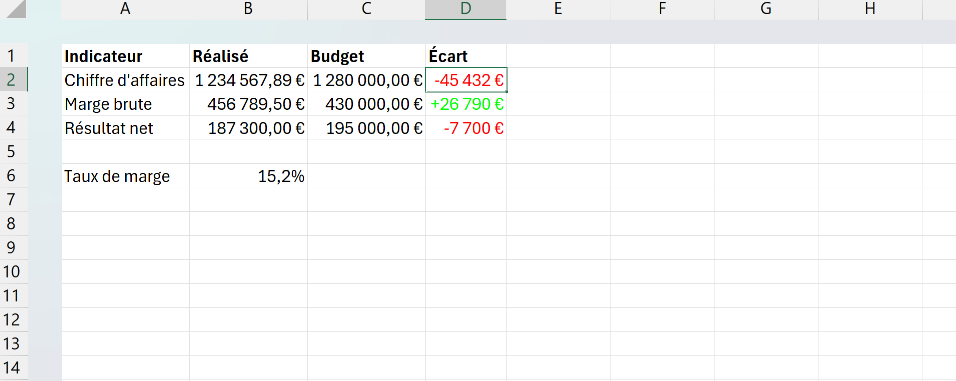Select column B header
Screen dimensions: 956x381
pos(248,9)
